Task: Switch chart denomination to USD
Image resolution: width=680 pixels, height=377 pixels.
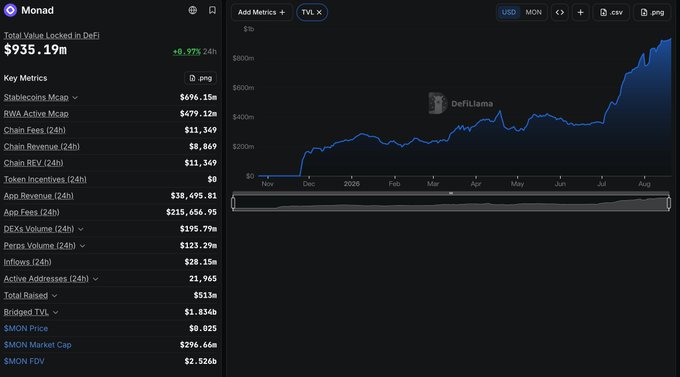Action: (x=509, y=12)
